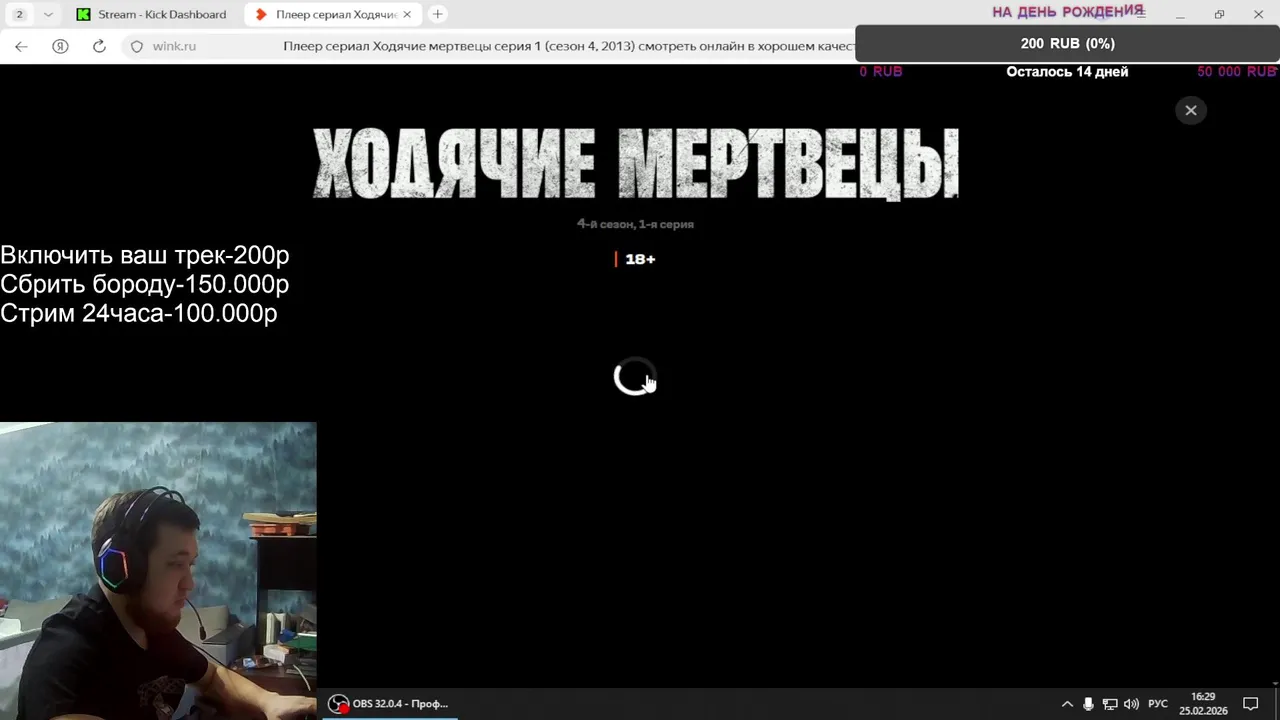Click the '200 RUB (0%)' donation goal bar

pyautogui.click(x=1067, y=43)
